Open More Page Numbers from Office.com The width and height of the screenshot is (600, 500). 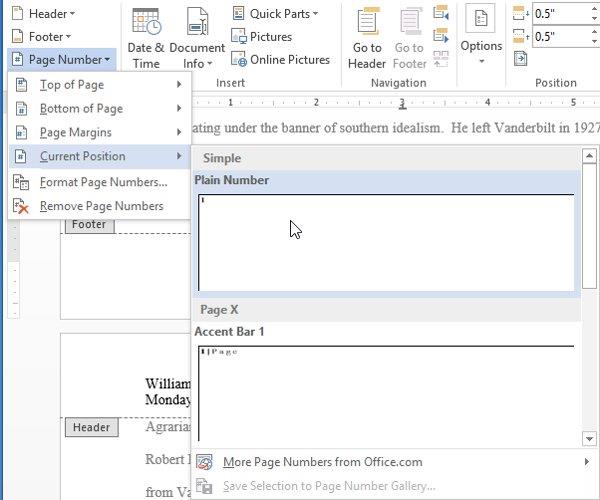click(393, 462)
